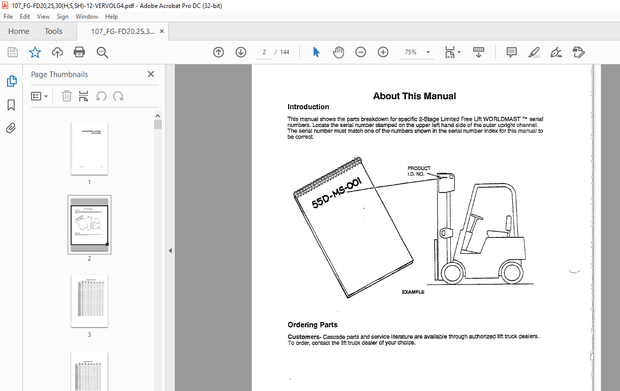Open the Sign document pen icon
The width and height of the screenshot is (620, 391).
tap(556, 52)
